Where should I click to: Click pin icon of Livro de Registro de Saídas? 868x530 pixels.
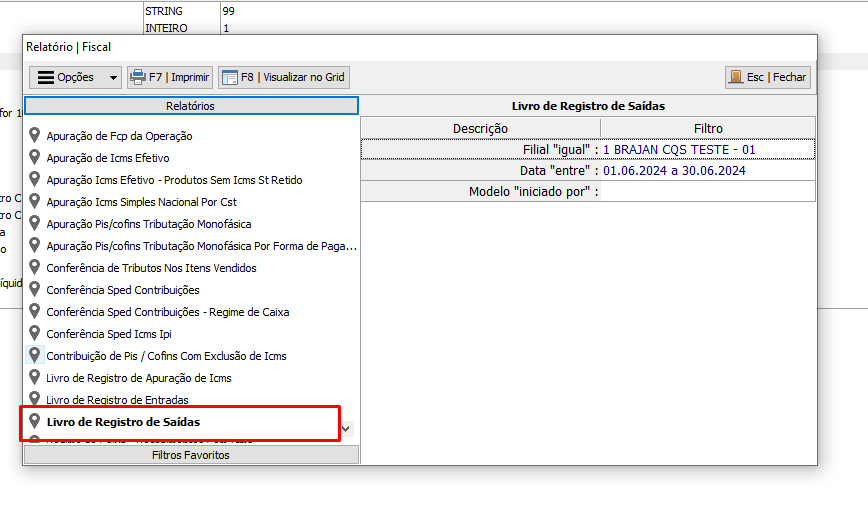pos(35,422)
